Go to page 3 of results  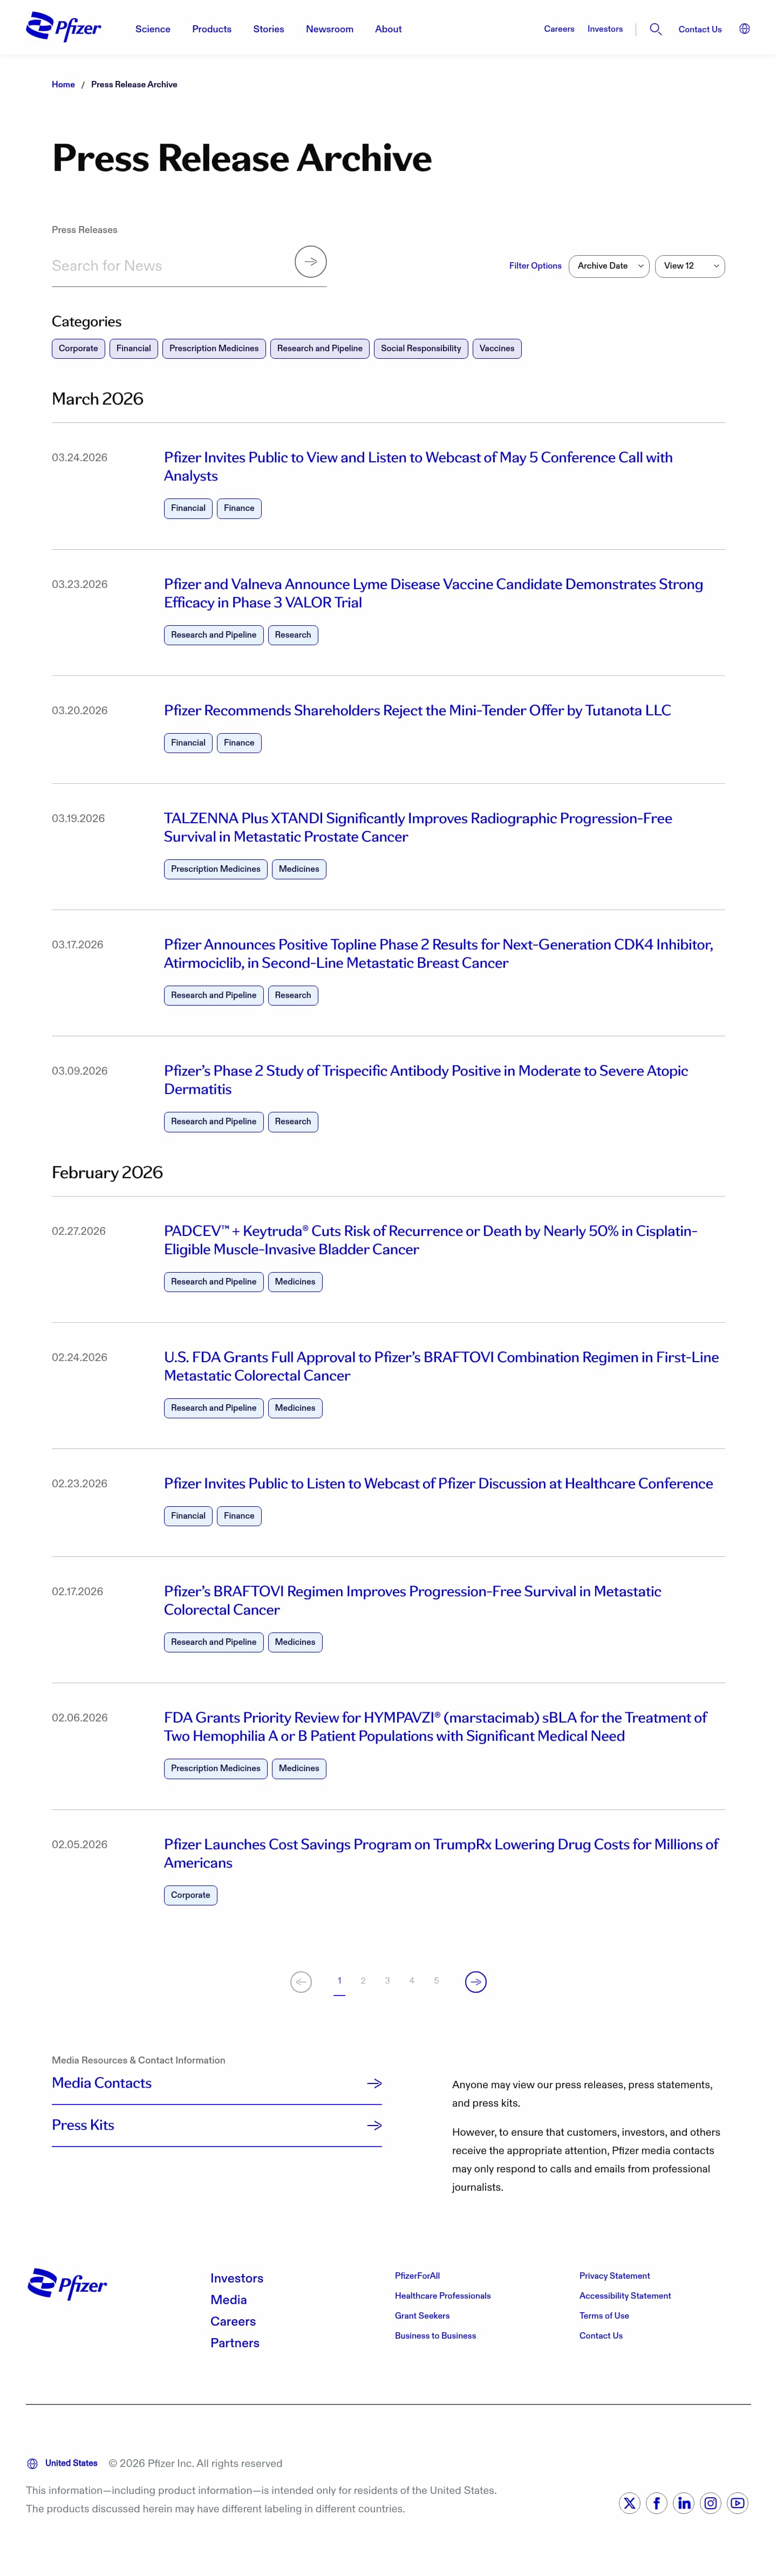387,1980
